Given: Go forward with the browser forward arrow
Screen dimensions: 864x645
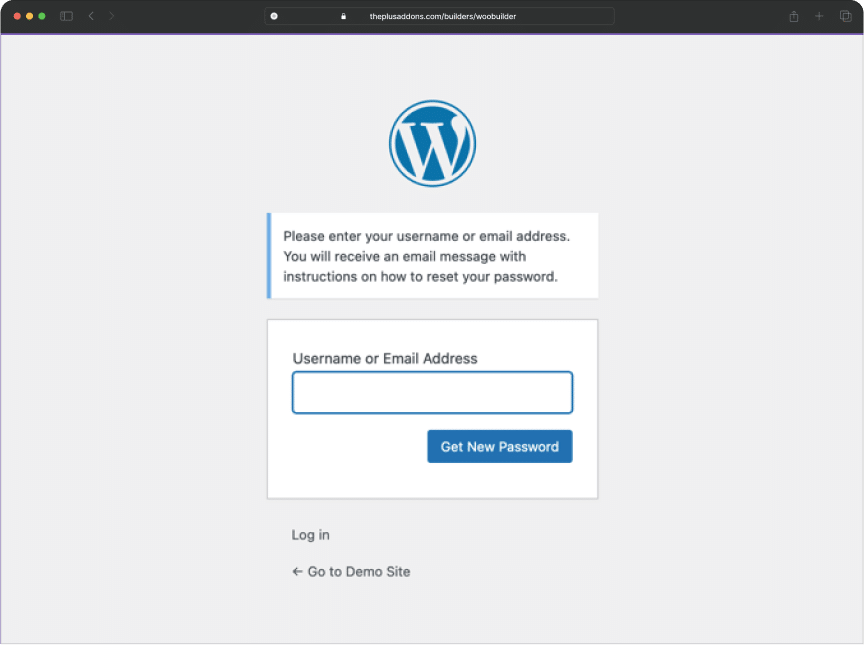Looking at the screenshot, I should click(111, 16).
